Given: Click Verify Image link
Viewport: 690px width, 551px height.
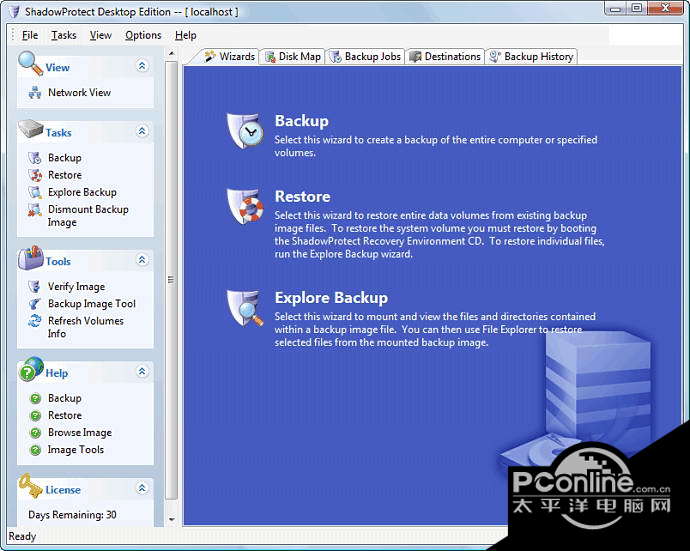Looking at the screenshot, I should pos(76,287).
